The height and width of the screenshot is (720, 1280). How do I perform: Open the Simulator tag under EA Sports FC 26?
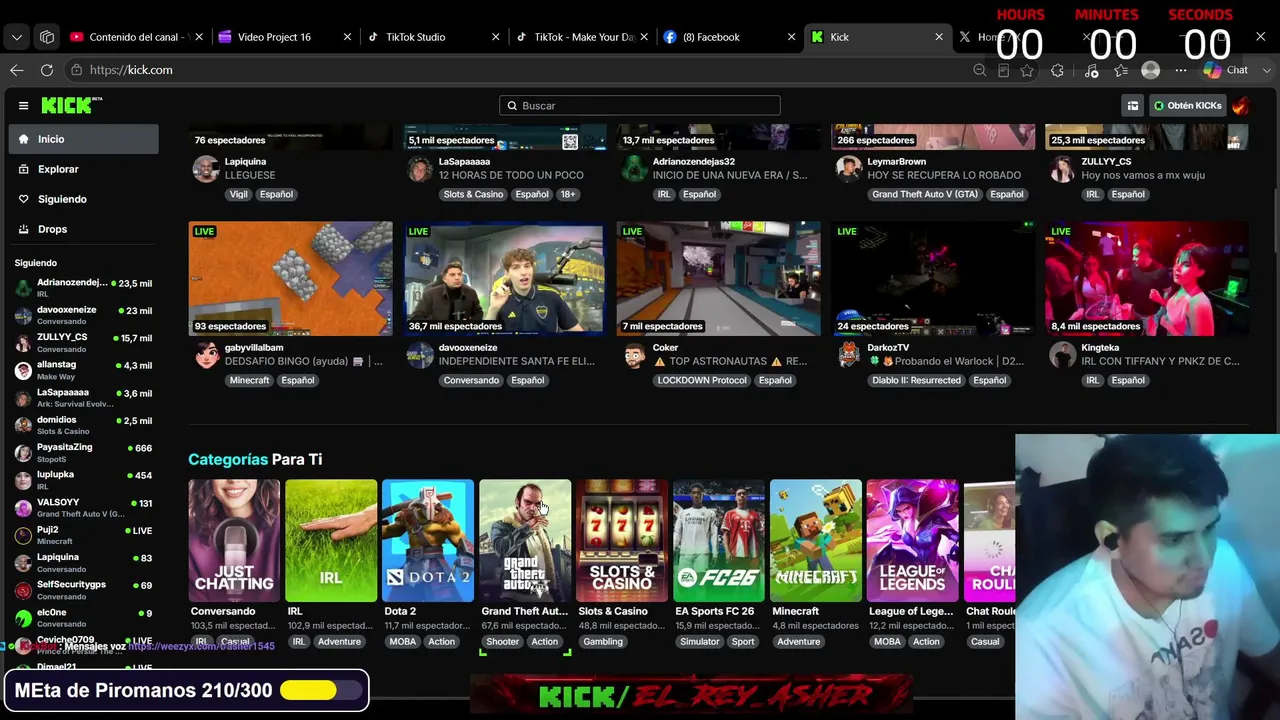699,642
